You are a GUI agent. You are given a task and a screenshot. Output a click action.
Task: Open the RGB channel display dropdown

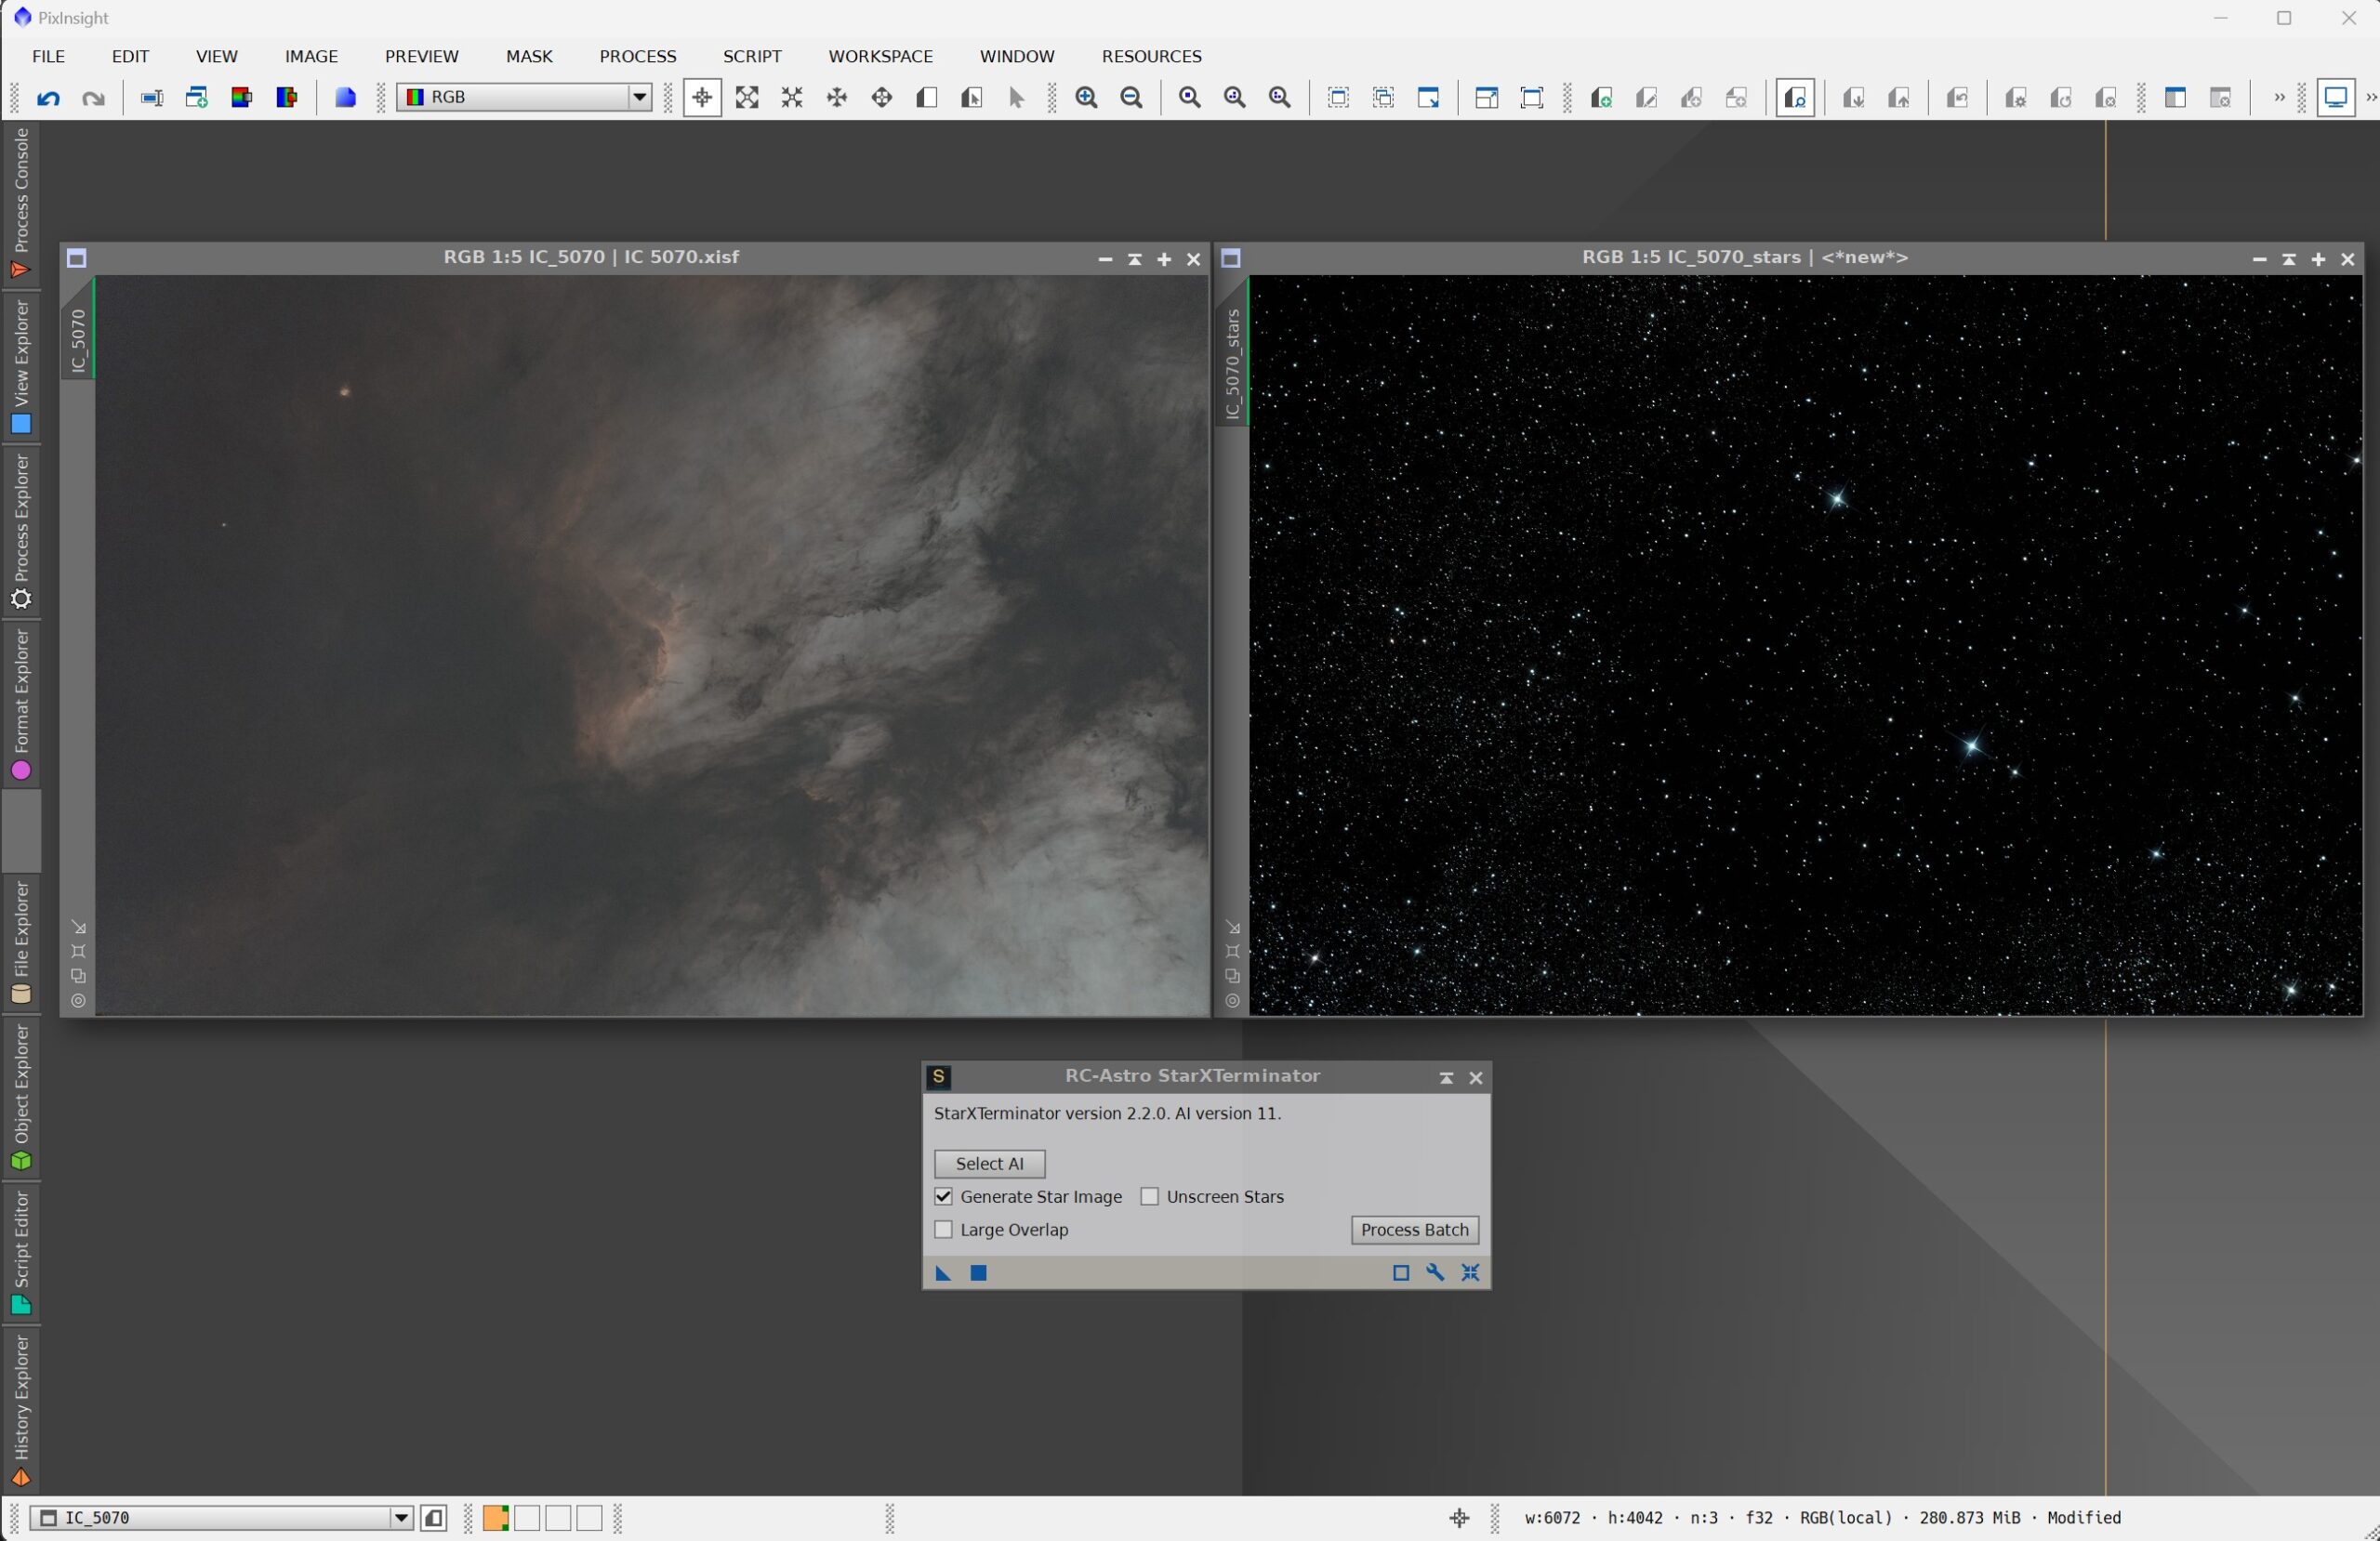(x=525, y=98)
